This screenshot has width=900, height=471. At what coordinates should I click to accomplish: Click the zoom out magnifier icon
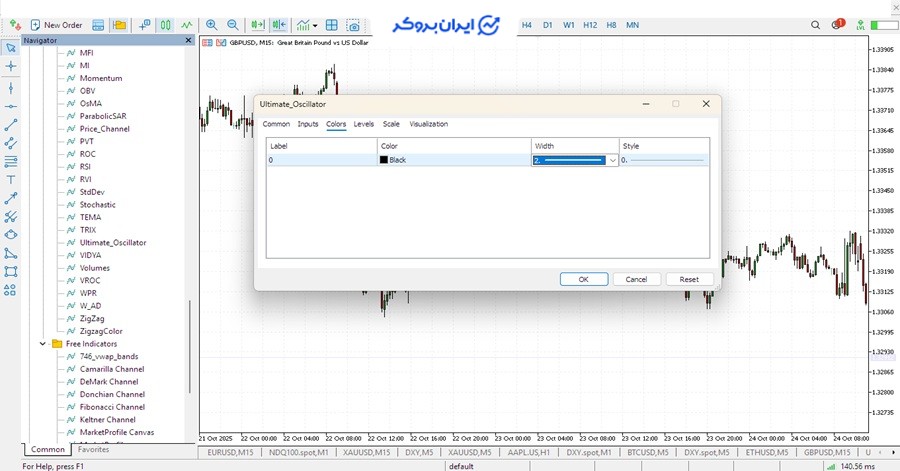pyautogui.click(x=233, y=24)
